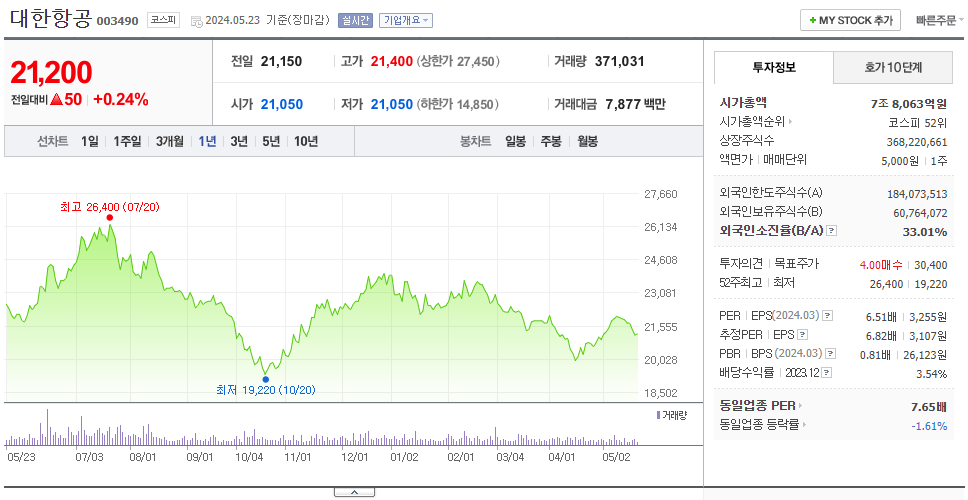Click the calendar clock icon before 2024.05.23
Image resolution: width=968 pixels, height=500 pixels.
point(196,21)
